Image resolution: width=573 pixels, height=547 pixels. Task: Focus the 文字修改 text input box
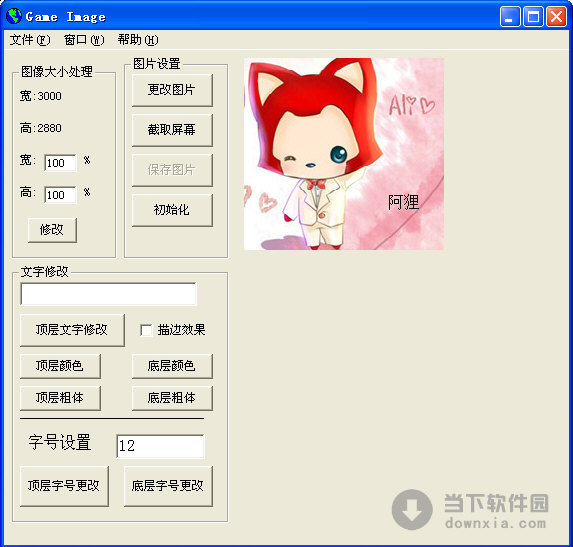point(109,294)
